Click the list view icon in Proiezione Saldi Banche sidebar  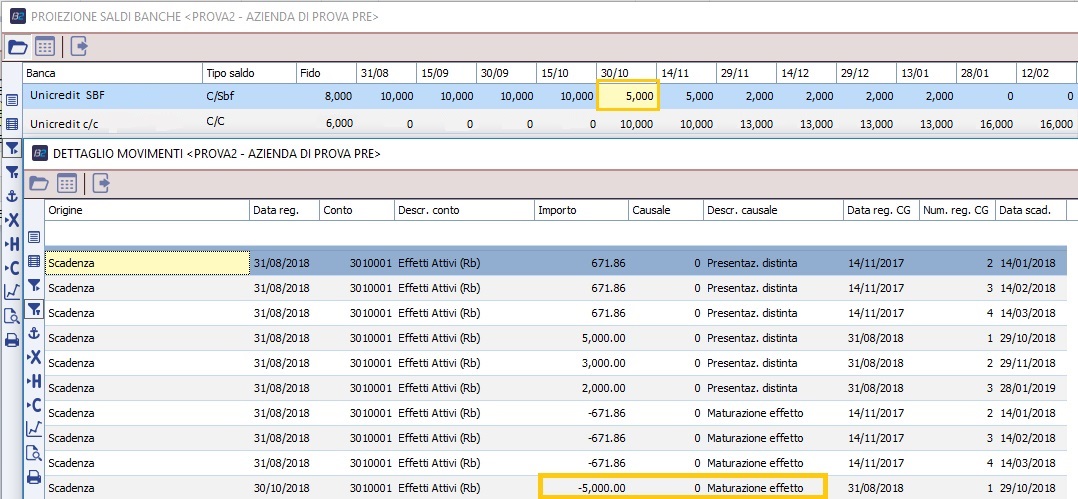pos(12,100)
